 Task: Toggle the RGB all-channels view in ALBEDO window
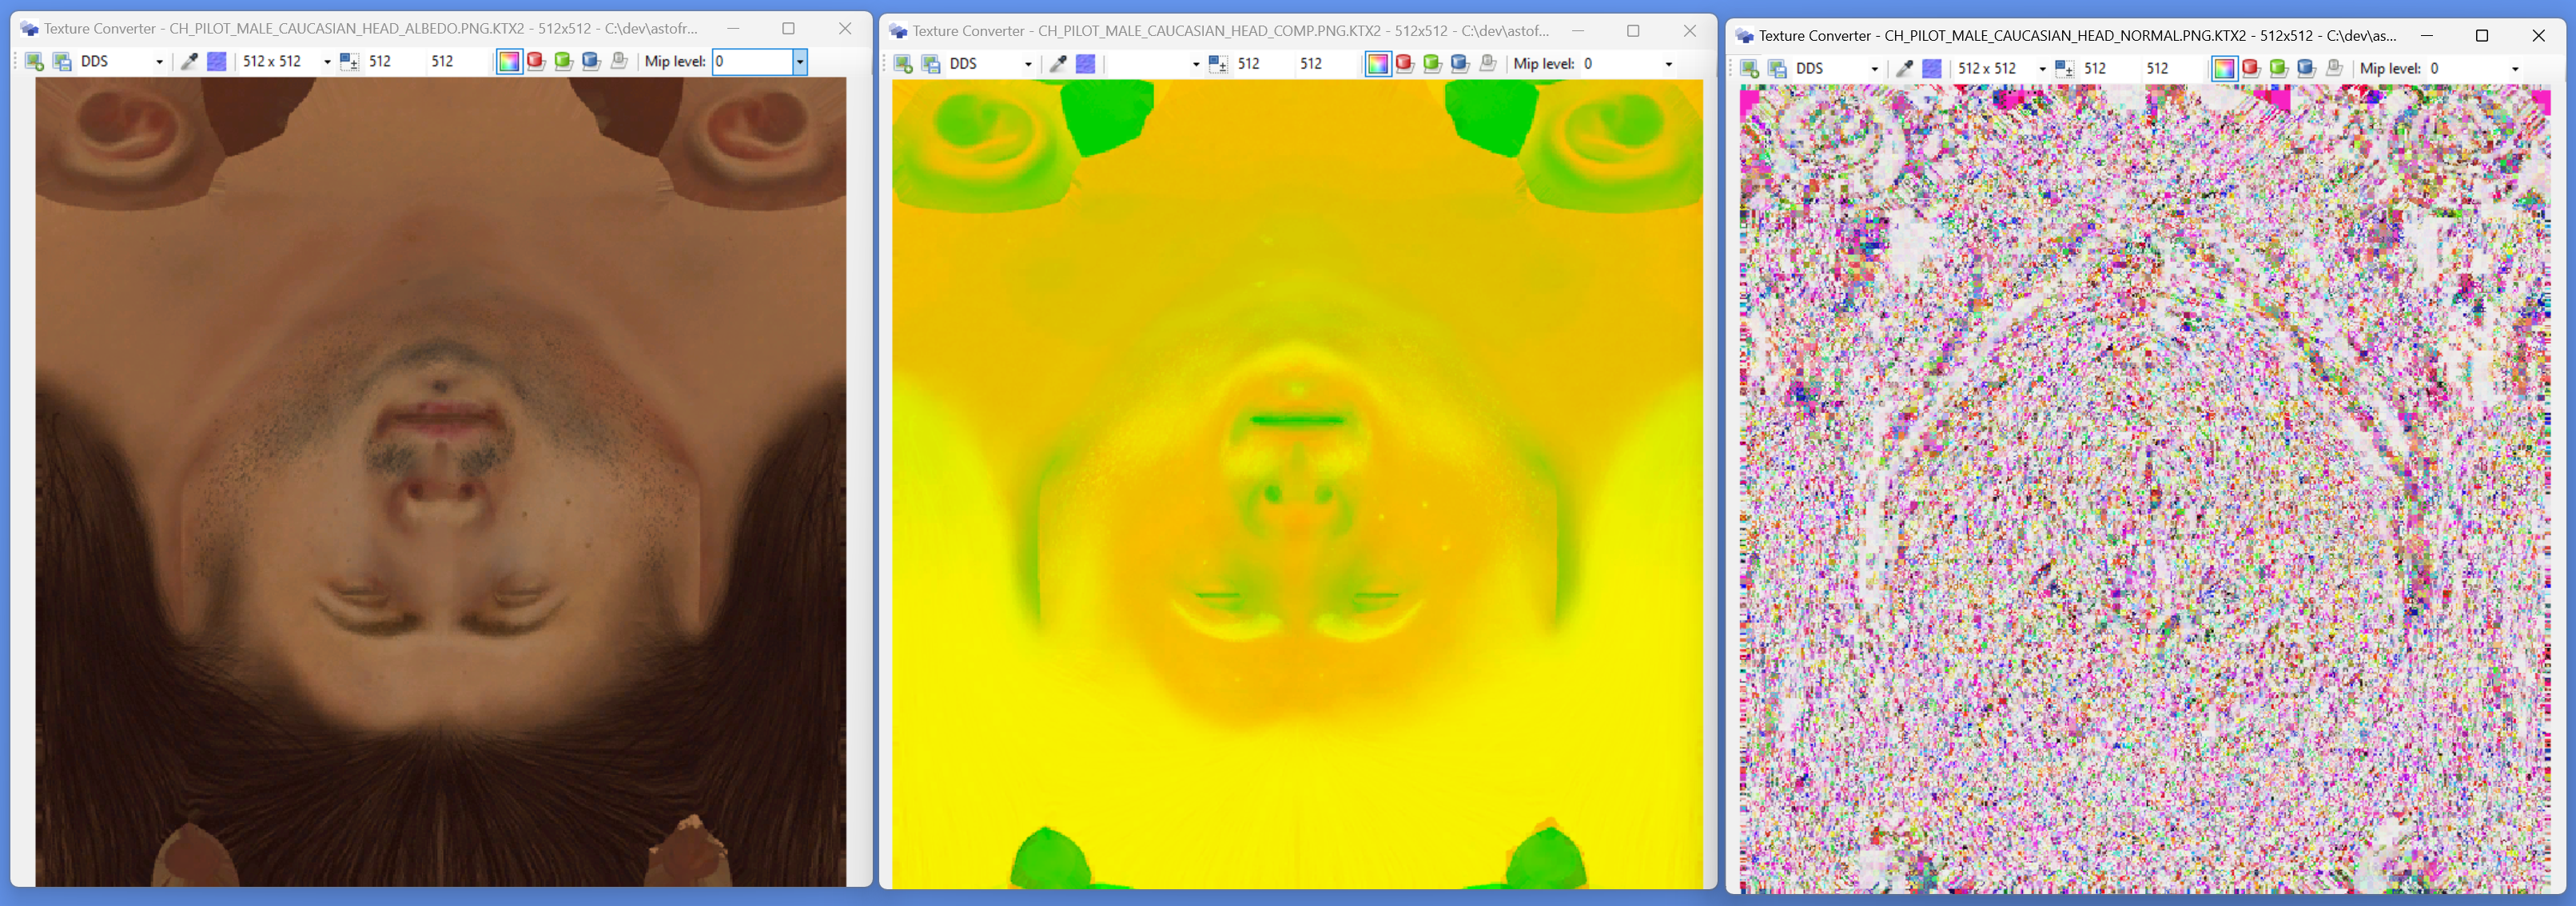click(x=509, y=61)
